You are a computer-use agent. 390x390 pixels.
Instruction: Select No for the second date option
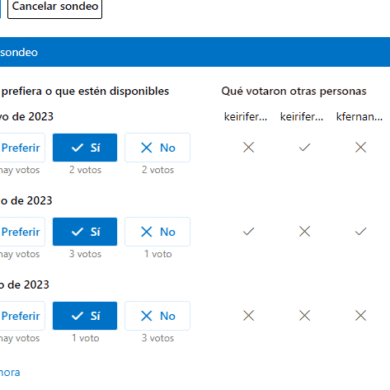coord(158,232)
